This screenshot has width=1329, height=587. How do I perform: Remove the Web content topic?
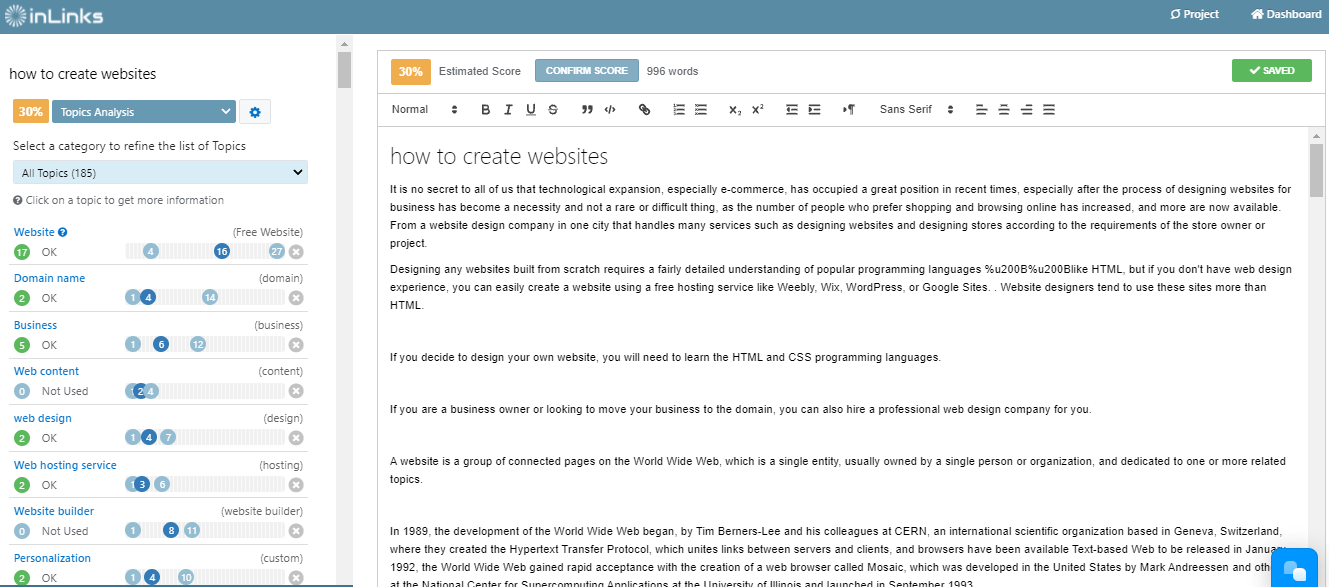pos(296,391)
